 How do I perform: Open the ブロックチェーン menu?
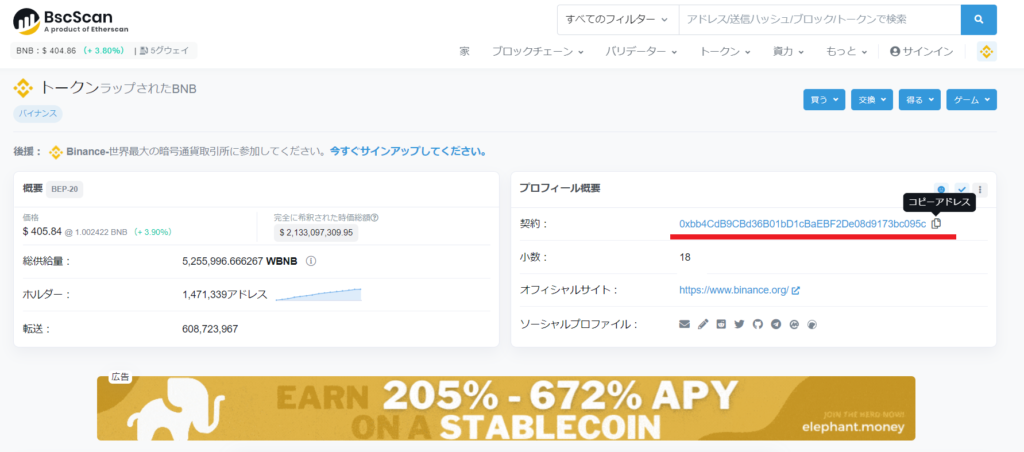pos(537,52)
